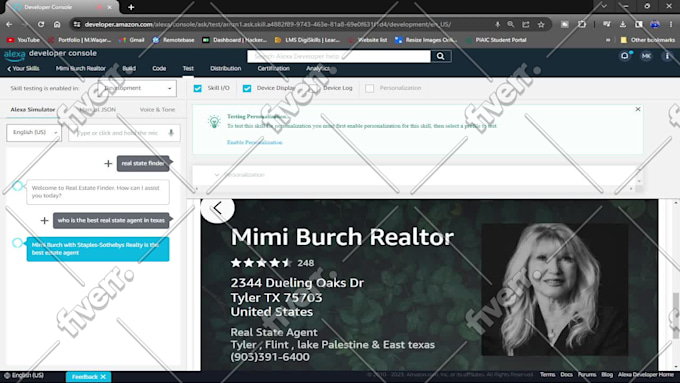Click the browser side panel icon

639,25
